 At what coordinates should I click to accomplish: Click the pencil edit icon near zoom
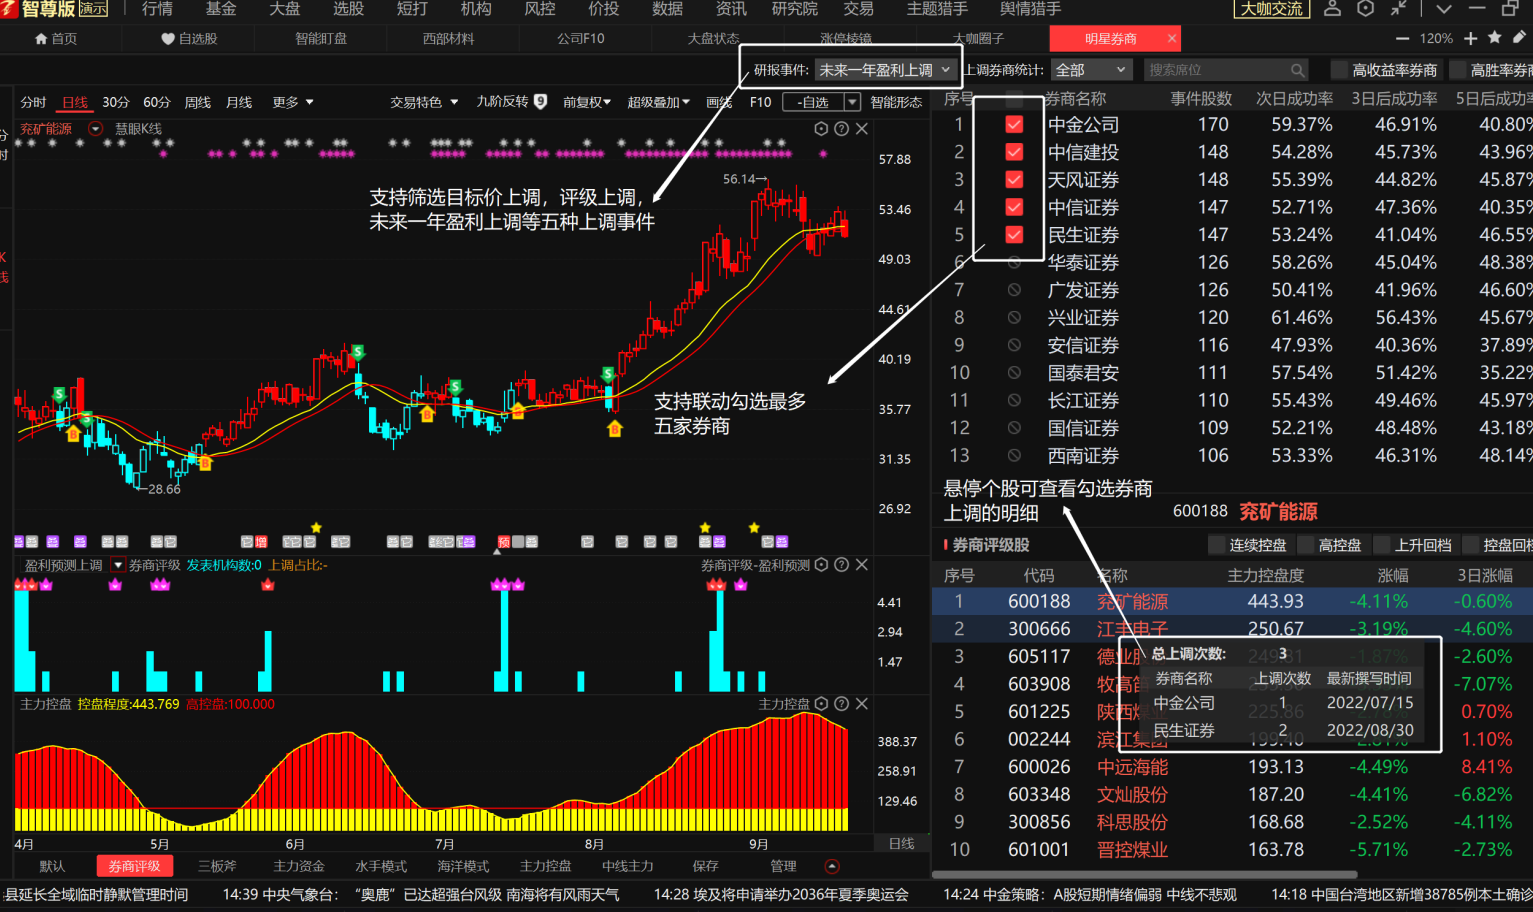[1519, 37]
